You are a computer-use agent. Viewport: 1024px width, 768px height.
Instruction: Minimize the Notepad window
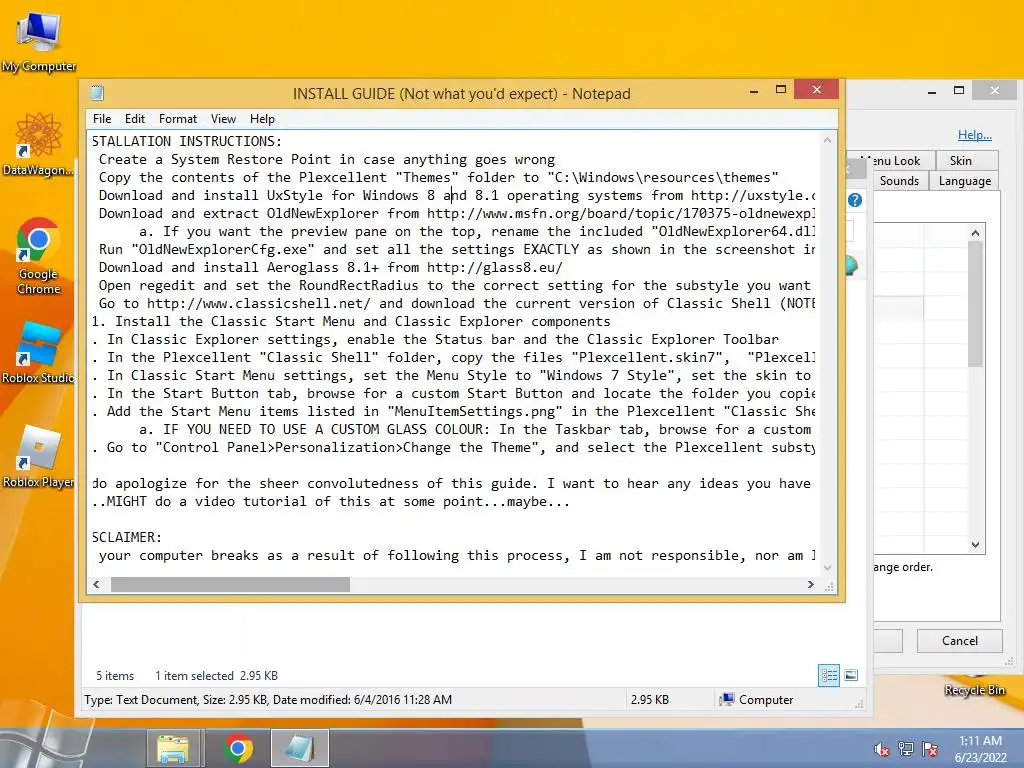754,91
